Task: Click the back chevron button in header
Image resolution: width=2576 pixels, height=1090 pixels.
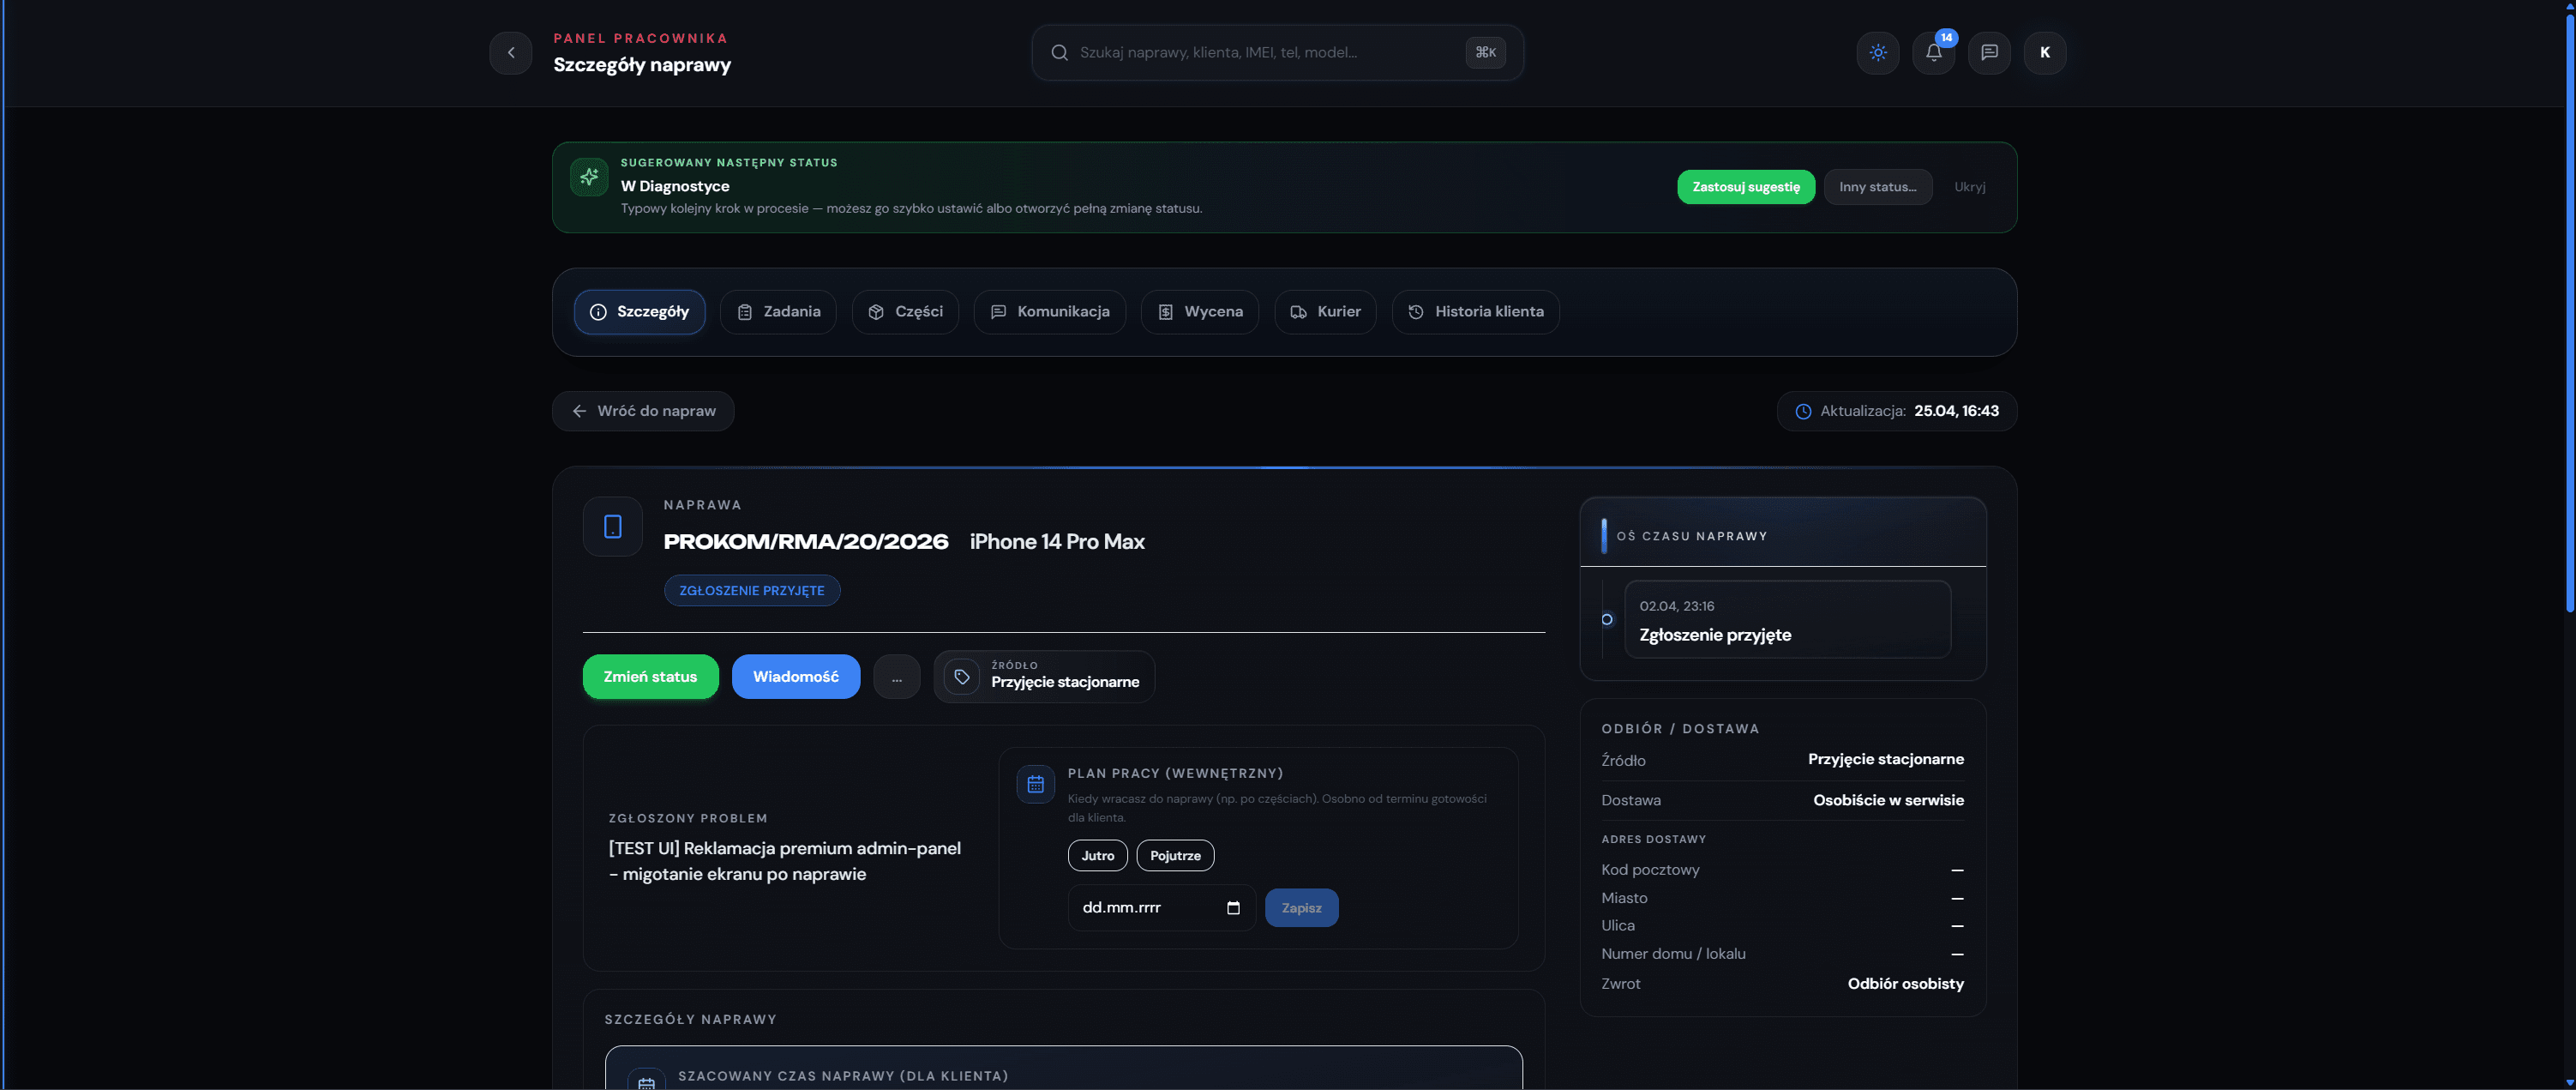Action: [x=510, y=53]
